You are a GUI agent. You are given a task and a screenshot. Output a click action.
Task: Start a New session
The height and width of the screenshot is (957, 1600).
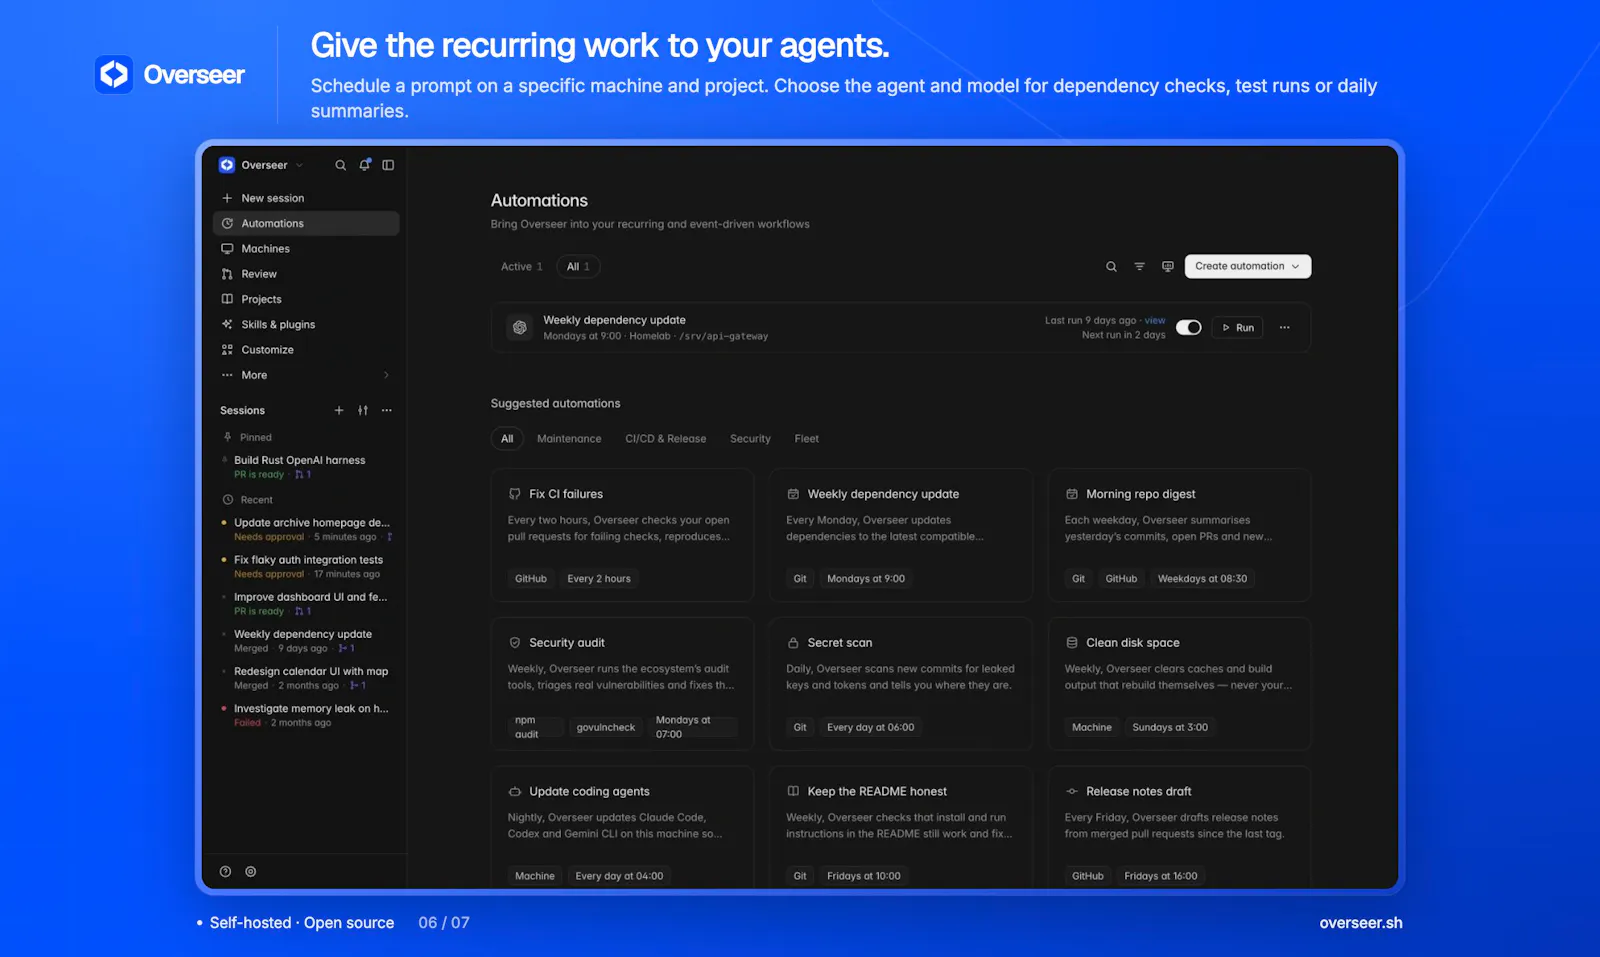pyautogui.click(x=306, y=198)
